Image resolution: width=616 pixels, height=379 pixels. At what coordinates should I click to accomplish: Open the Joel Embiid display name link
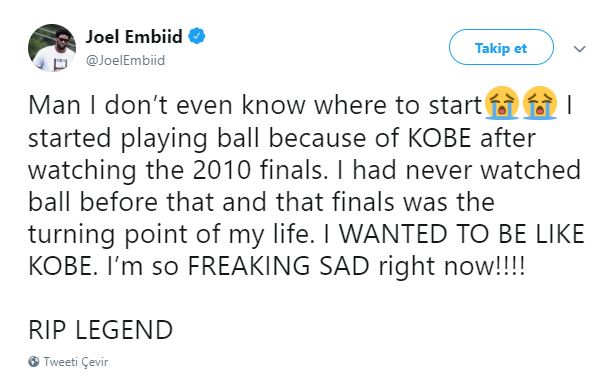134,37
